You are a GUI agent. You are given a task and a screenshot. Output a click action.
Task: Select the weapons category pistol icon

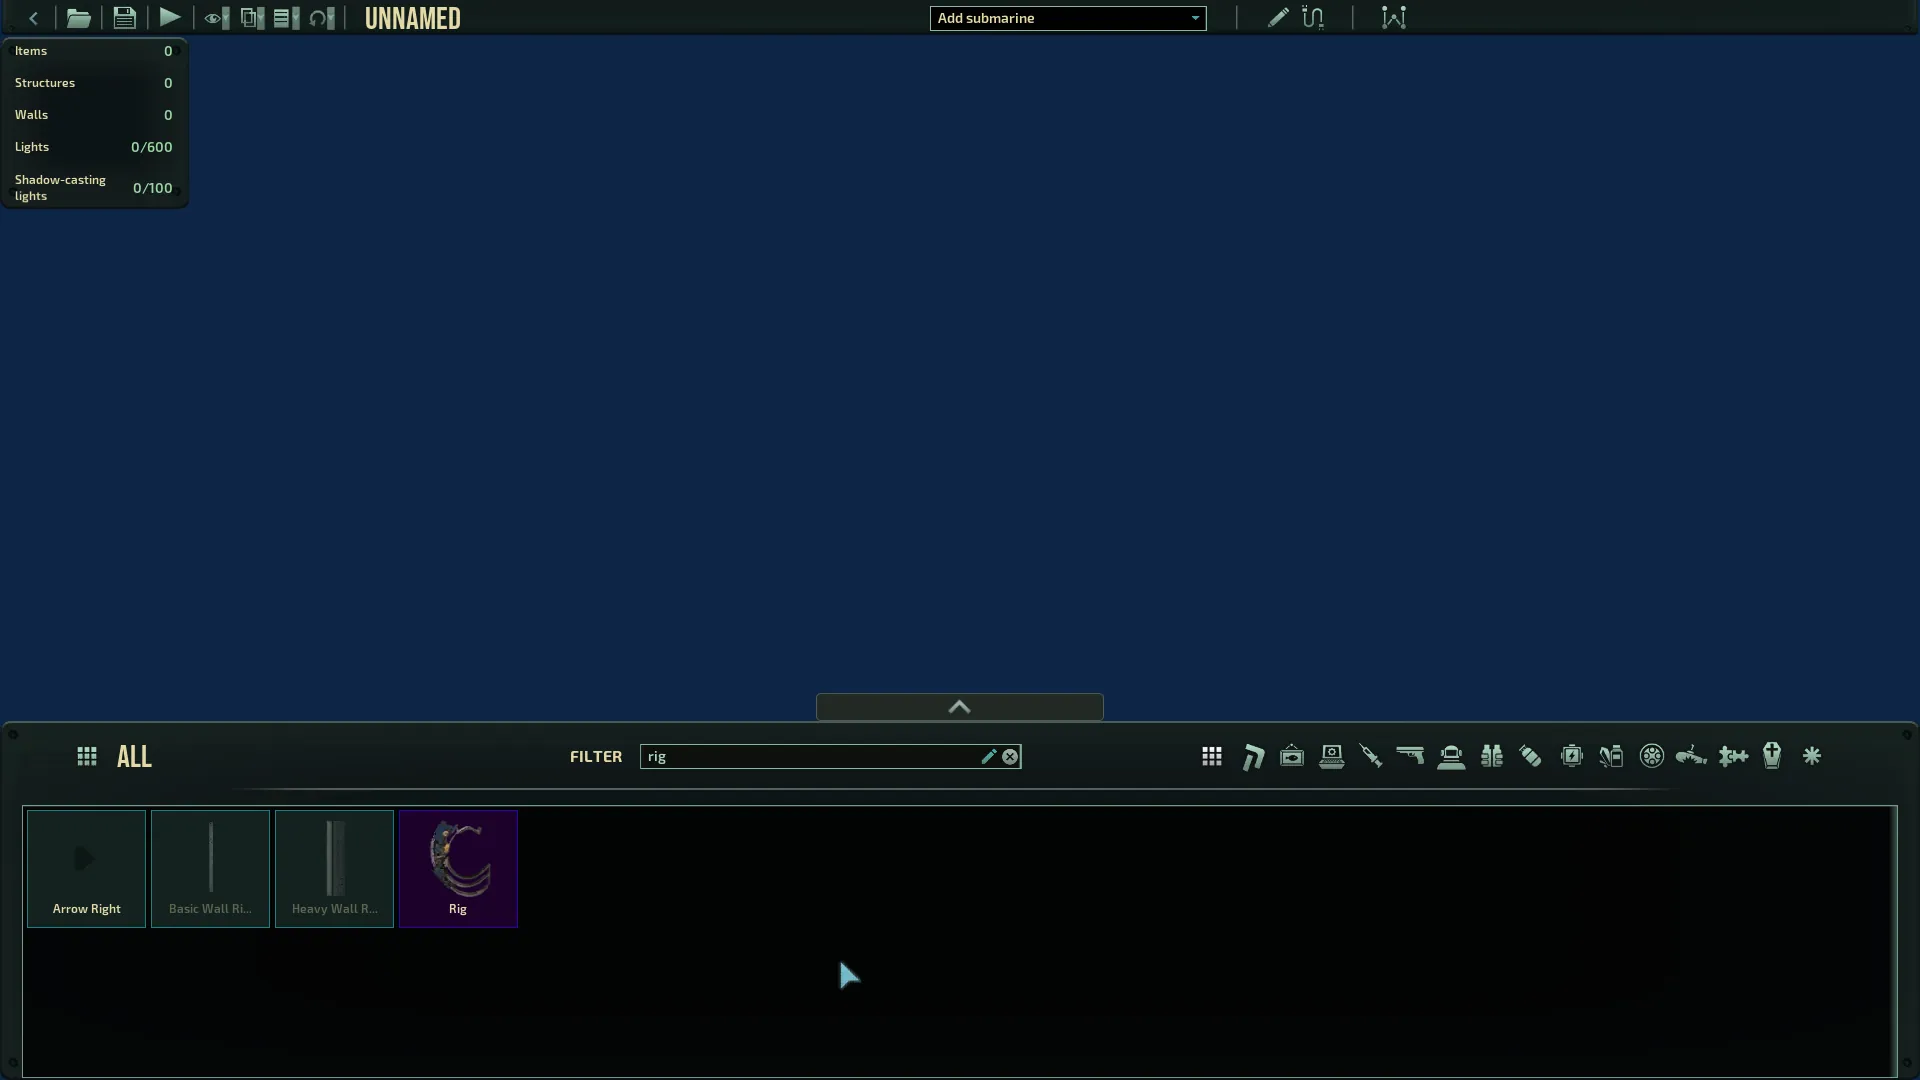tap(1410, 756)
